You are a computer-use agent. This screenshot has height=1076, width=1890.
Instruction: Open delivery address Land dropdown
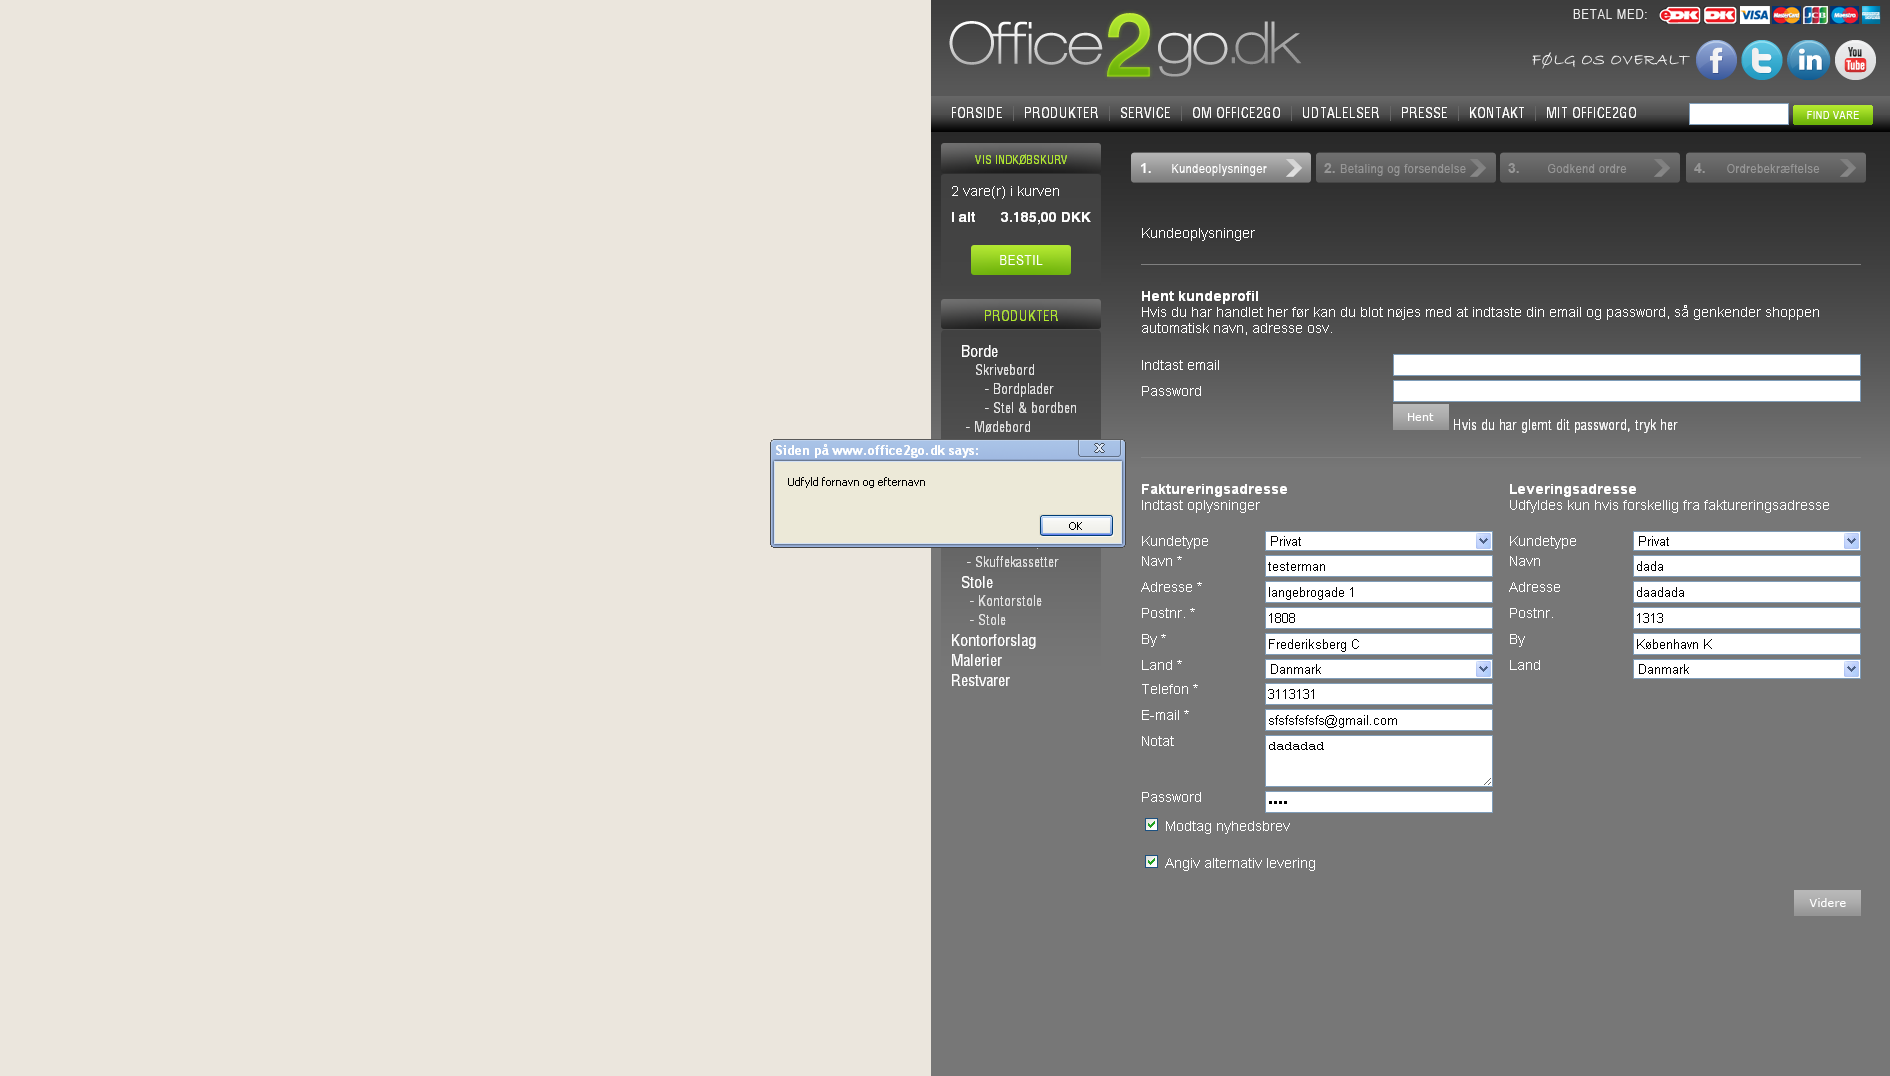coord(1746,669)
